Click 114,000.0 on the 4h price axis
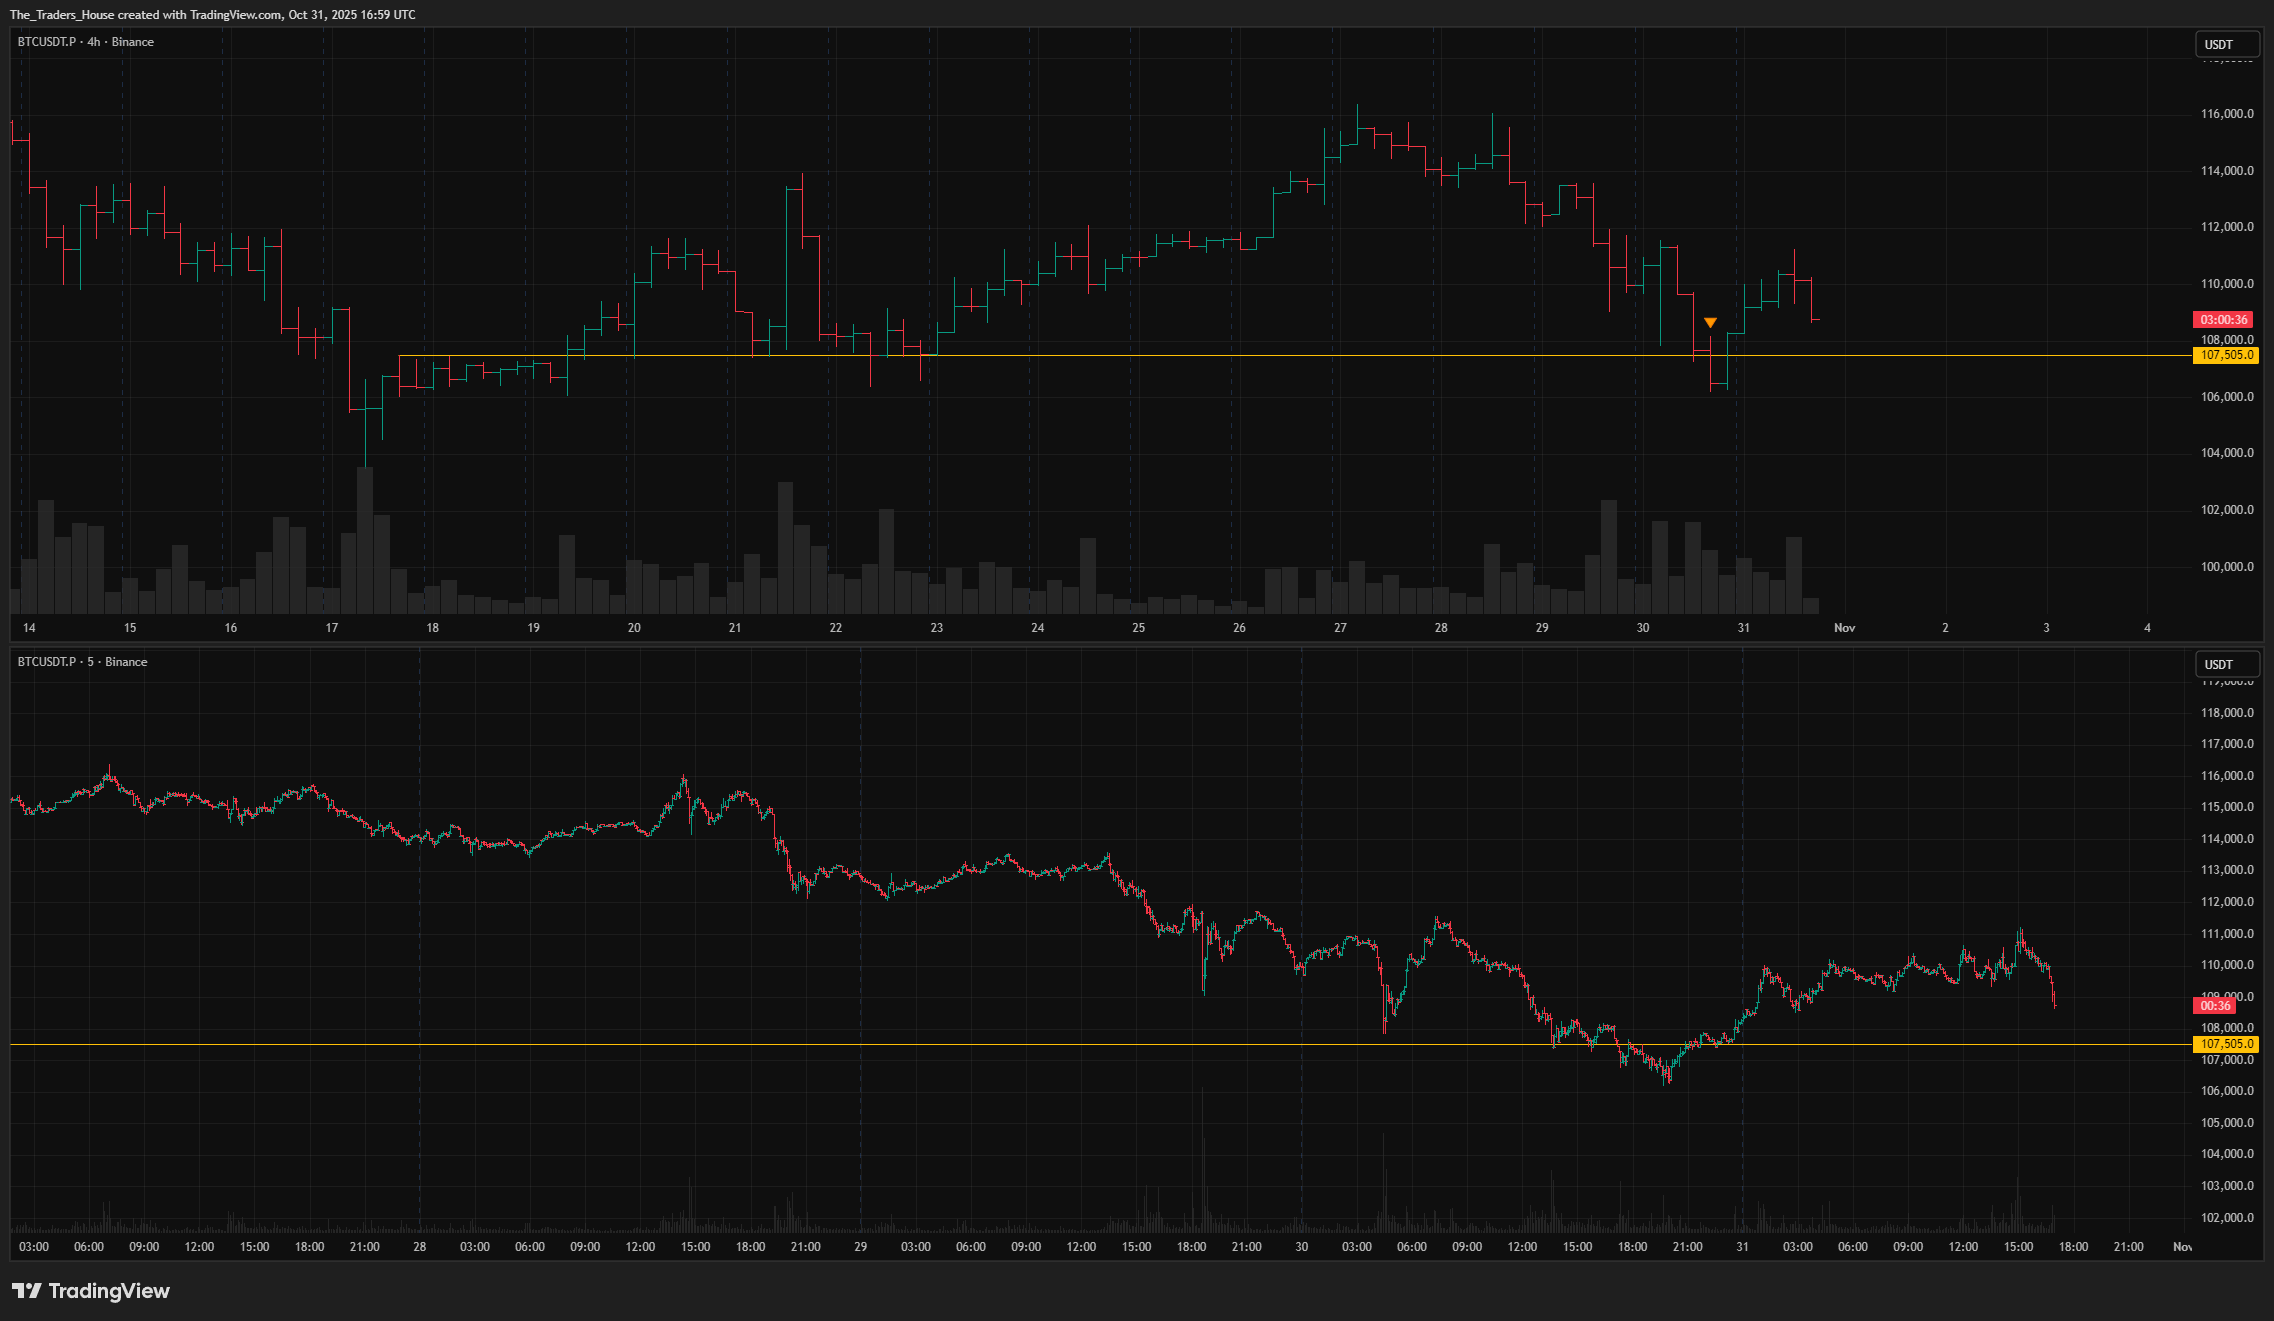This screenshot has width=2274, height=1321. (2227, 171)
